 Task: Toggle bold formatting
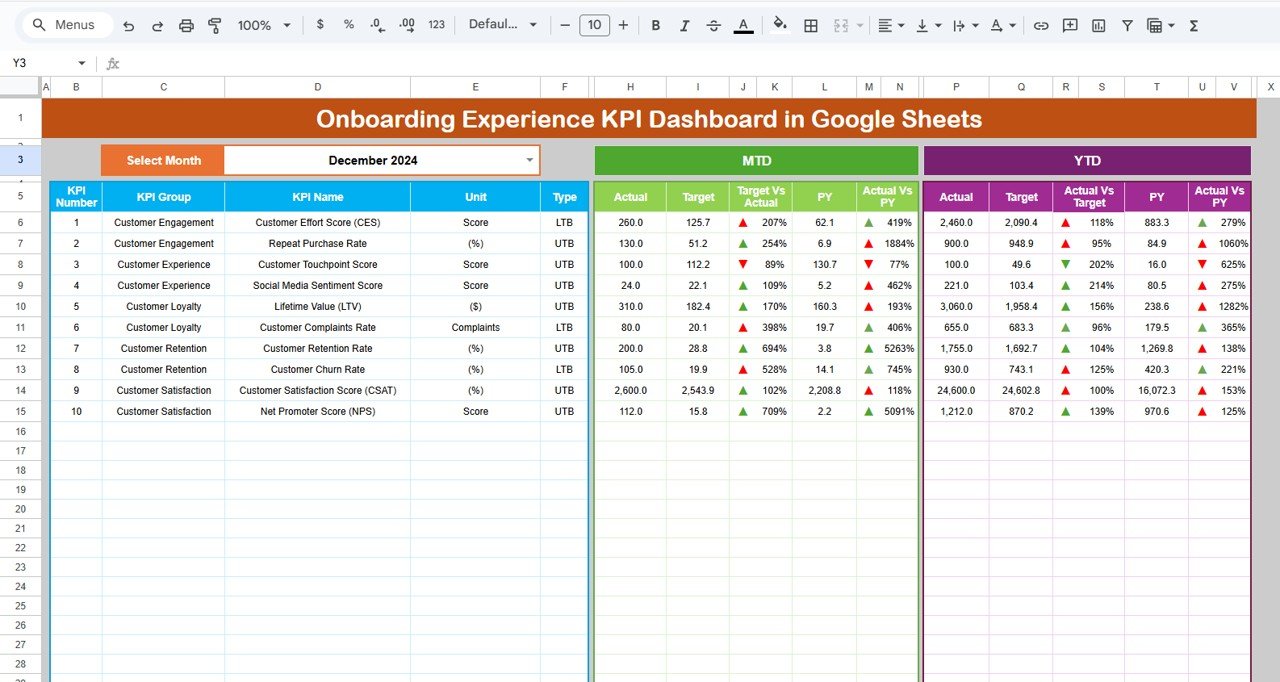655,25
